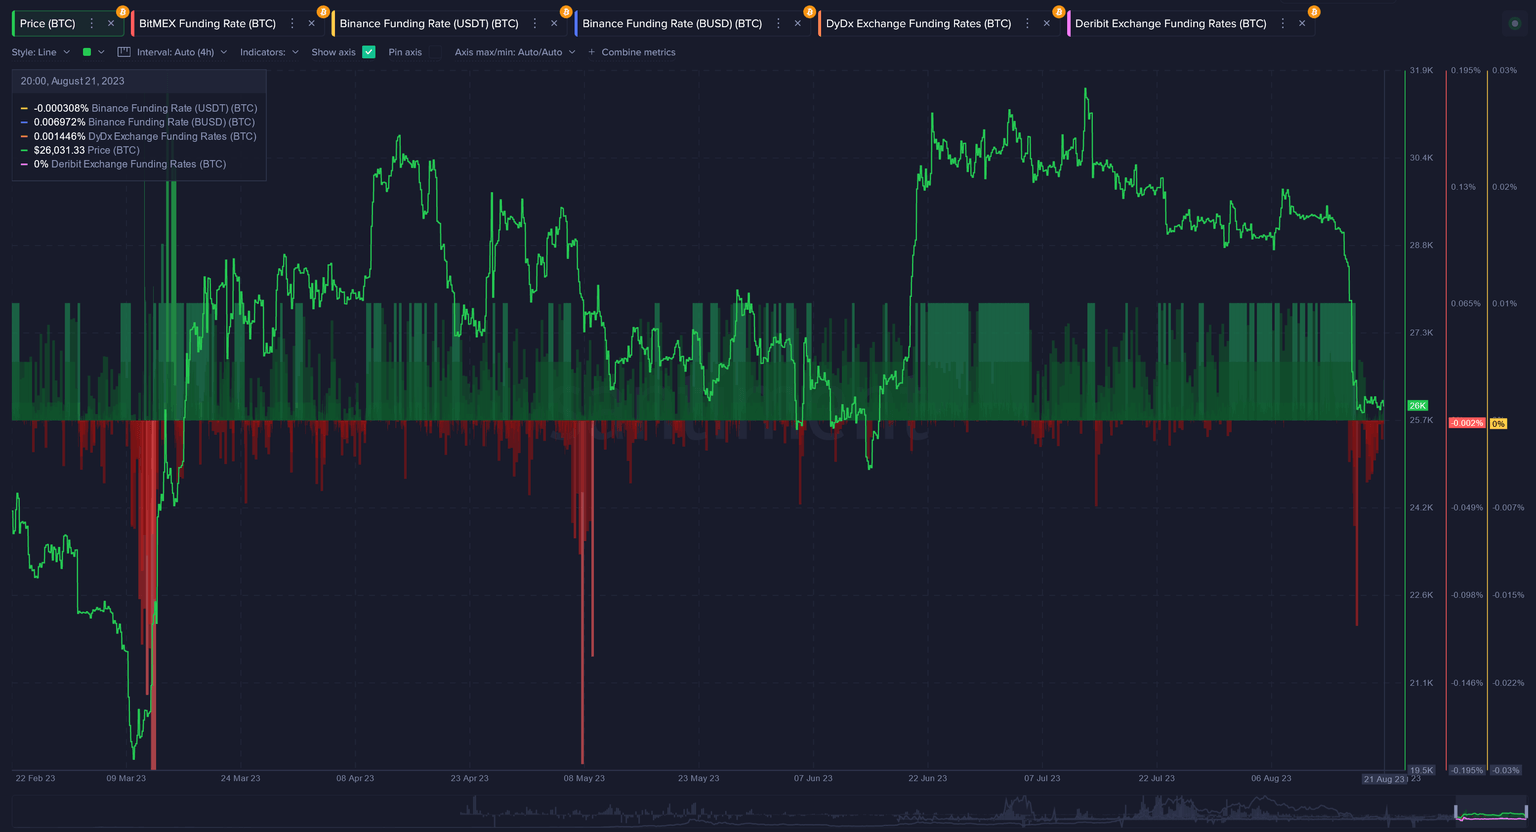The width and height of the screenshot is (1536, 832).
Task: Open options for Binance Funding Rate (USDT)
Action: point(535,23)
